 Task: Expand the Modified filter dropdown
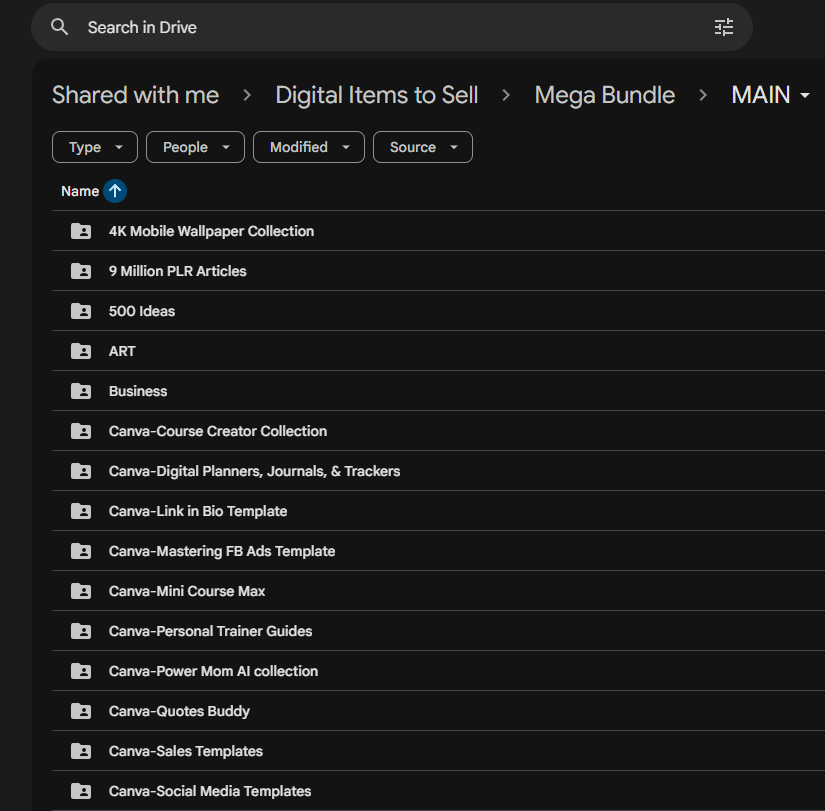click(x=309, y=147)
